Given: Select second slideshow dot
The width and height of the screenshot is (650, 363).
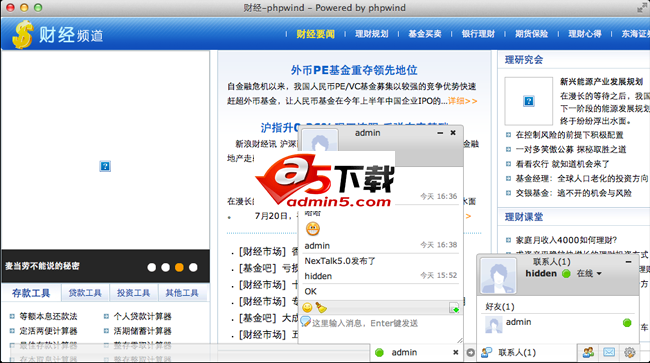Looking at the screenshot, I should [x=165, y=268].
